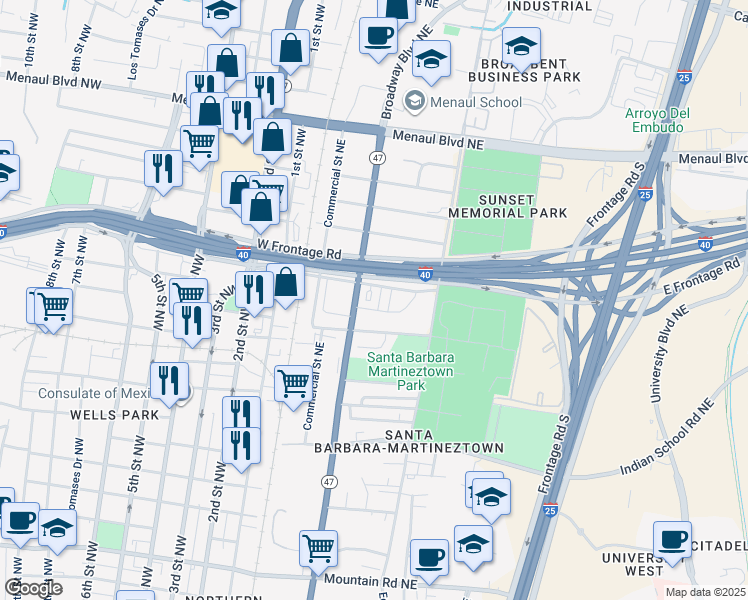Click the grocery cart pin on Mountain Rd NE

(318, 551)
